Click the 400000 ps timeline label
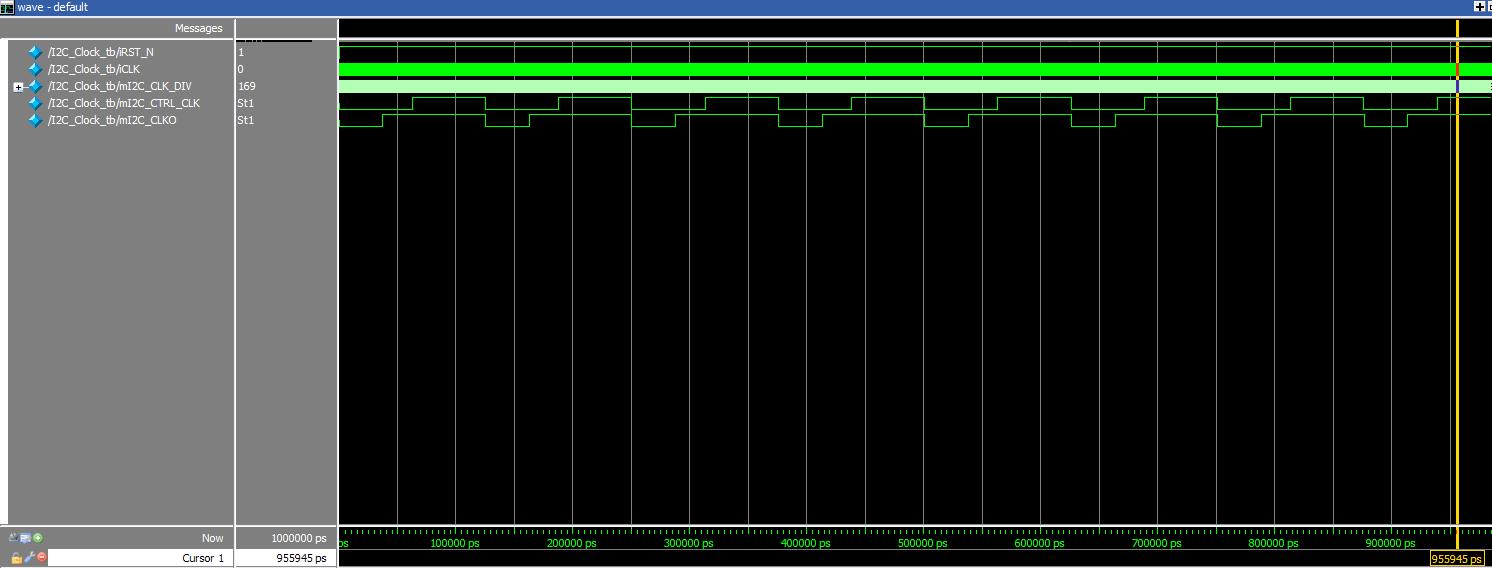This screenshot has height=568, width=1492. pyautogui.click(x=806, y=543)
